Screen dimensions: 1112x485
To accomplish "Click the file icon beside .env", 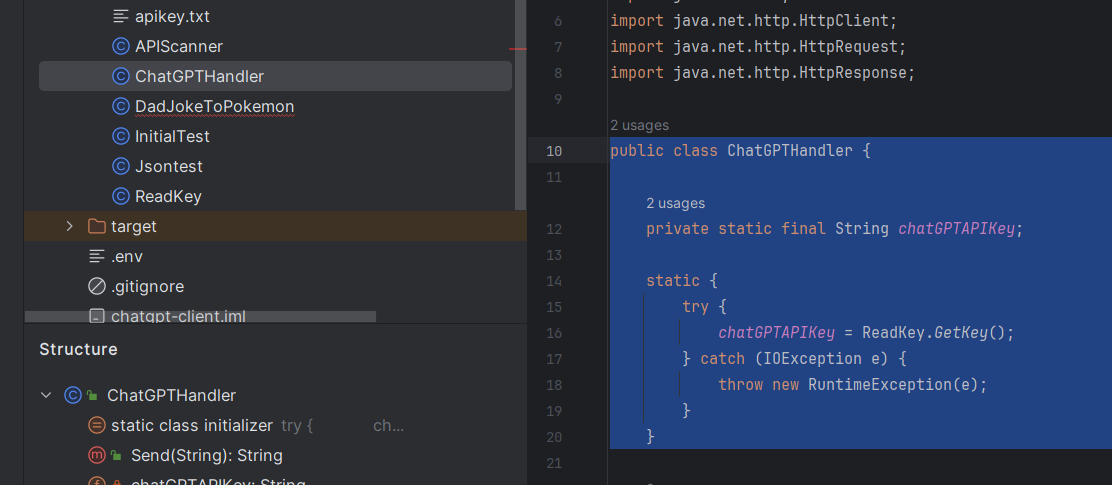I will (96, 257).
